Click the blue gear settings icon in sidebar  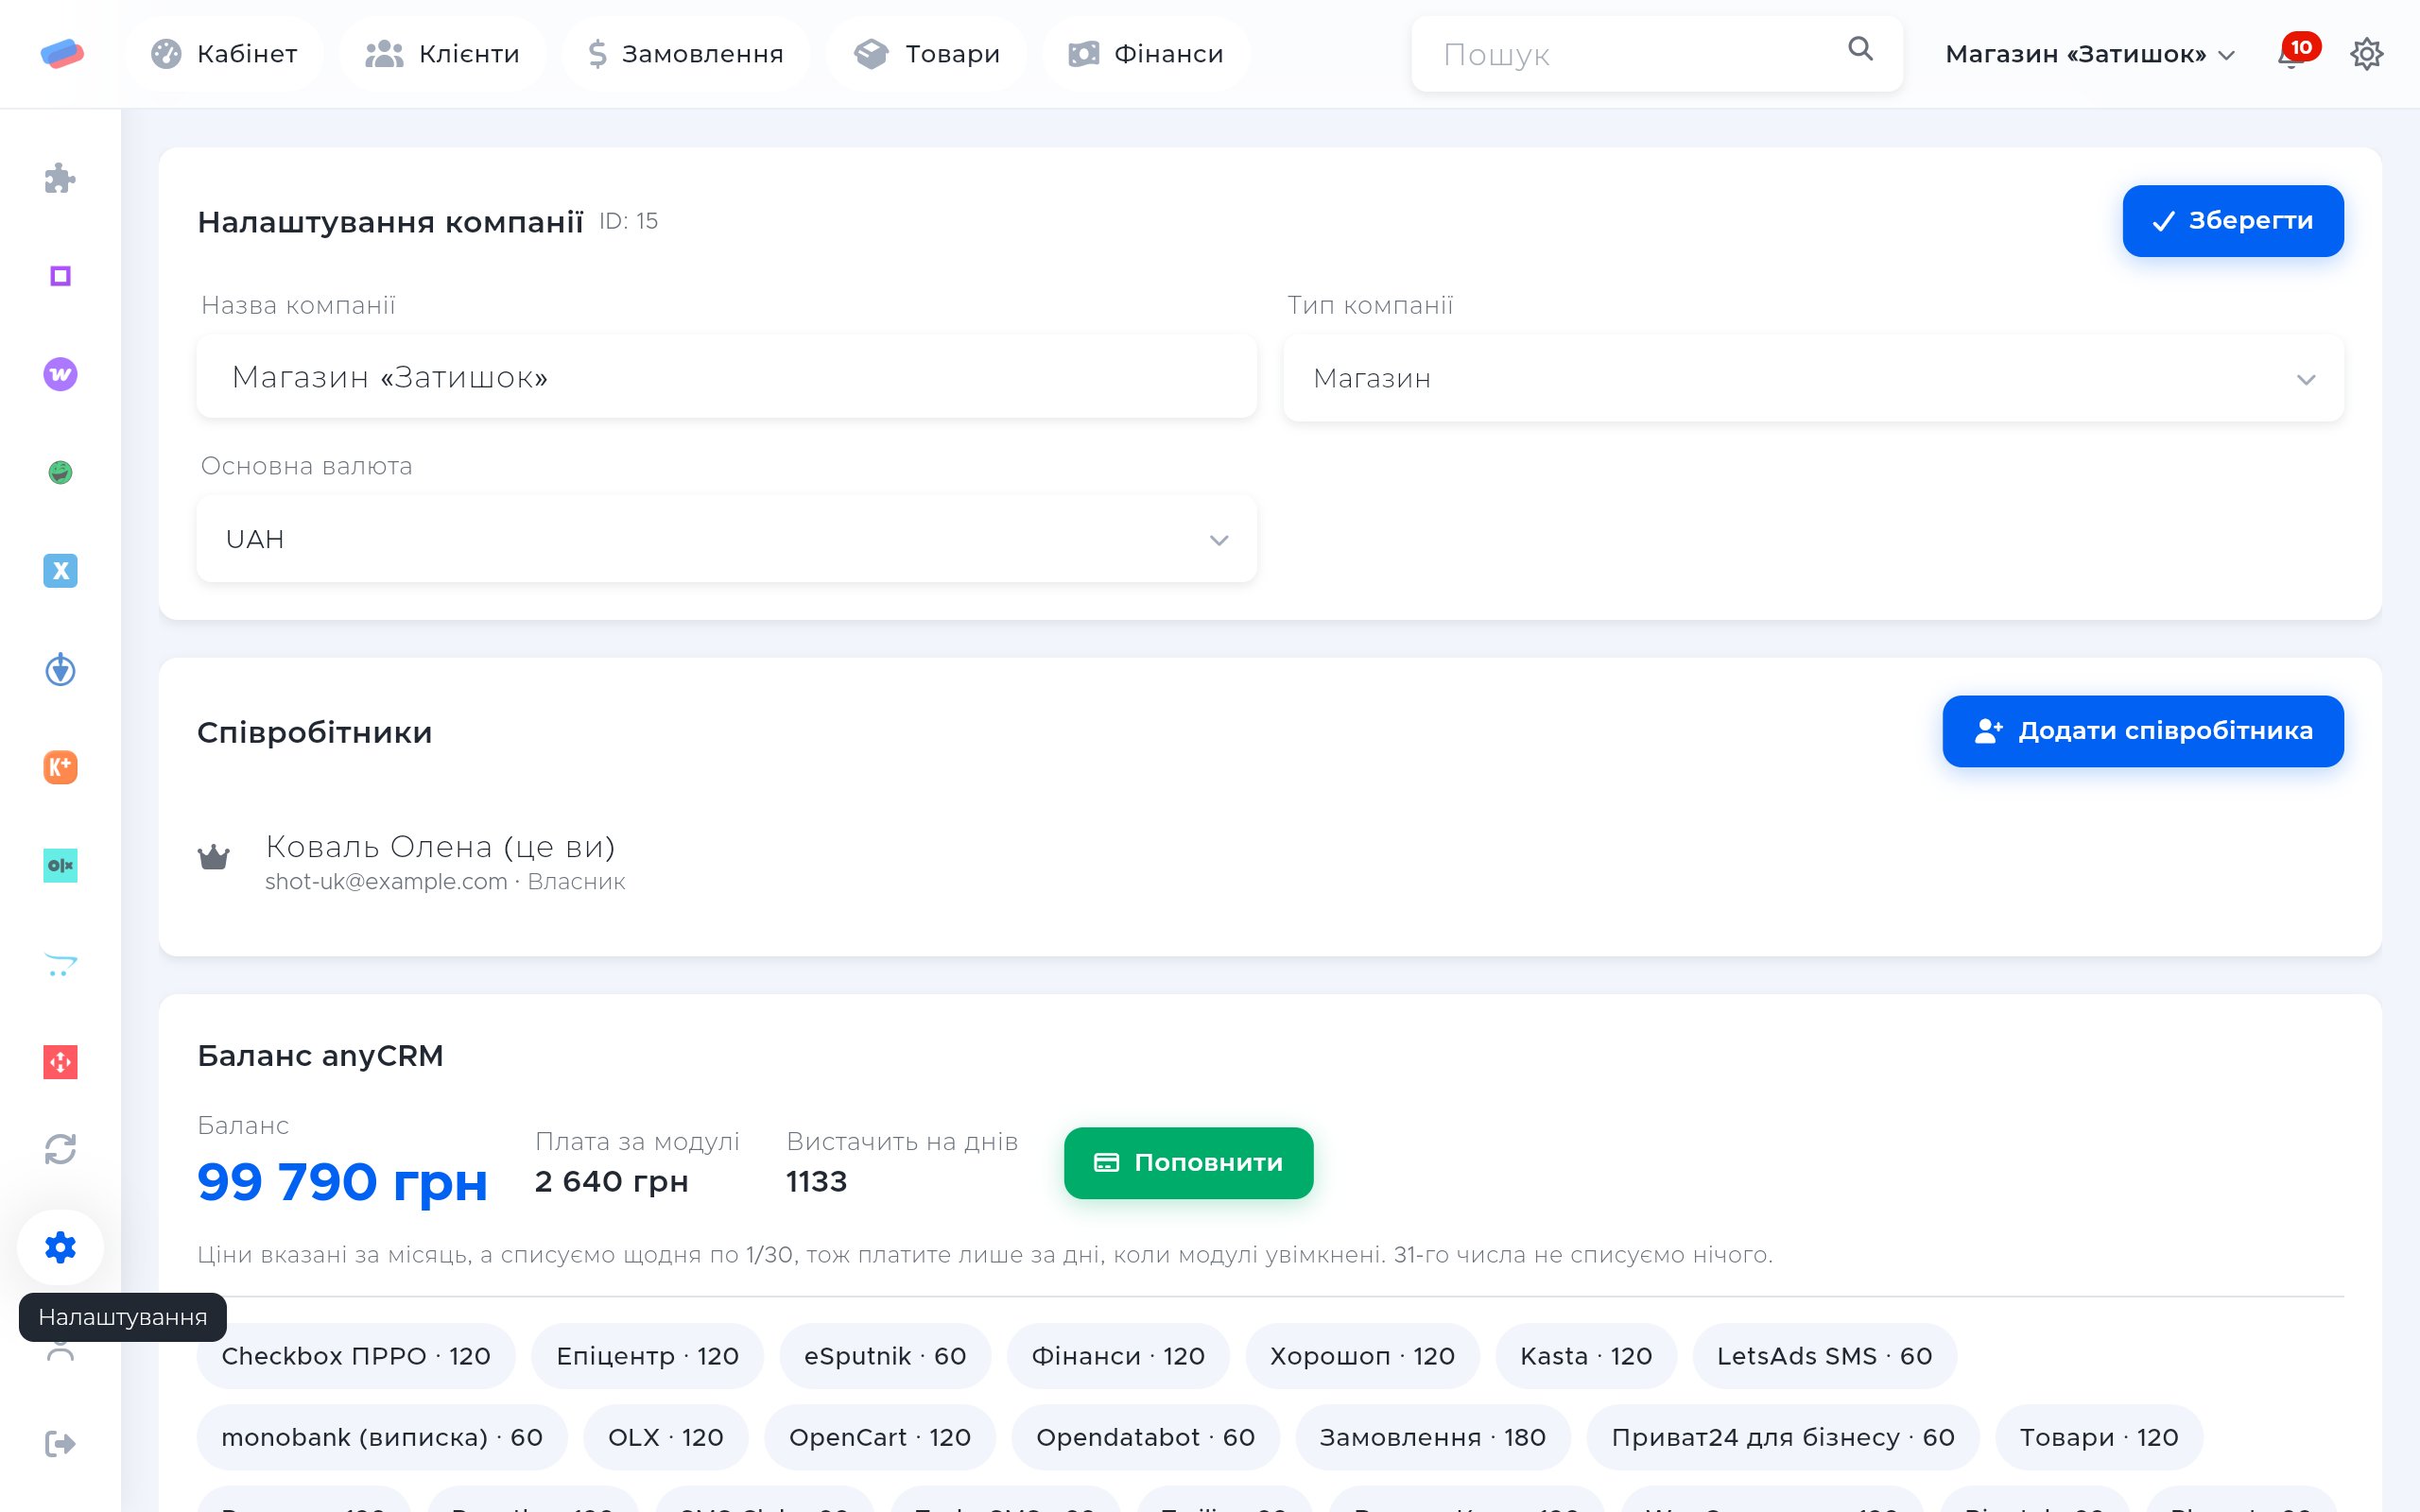[60, 1247]
